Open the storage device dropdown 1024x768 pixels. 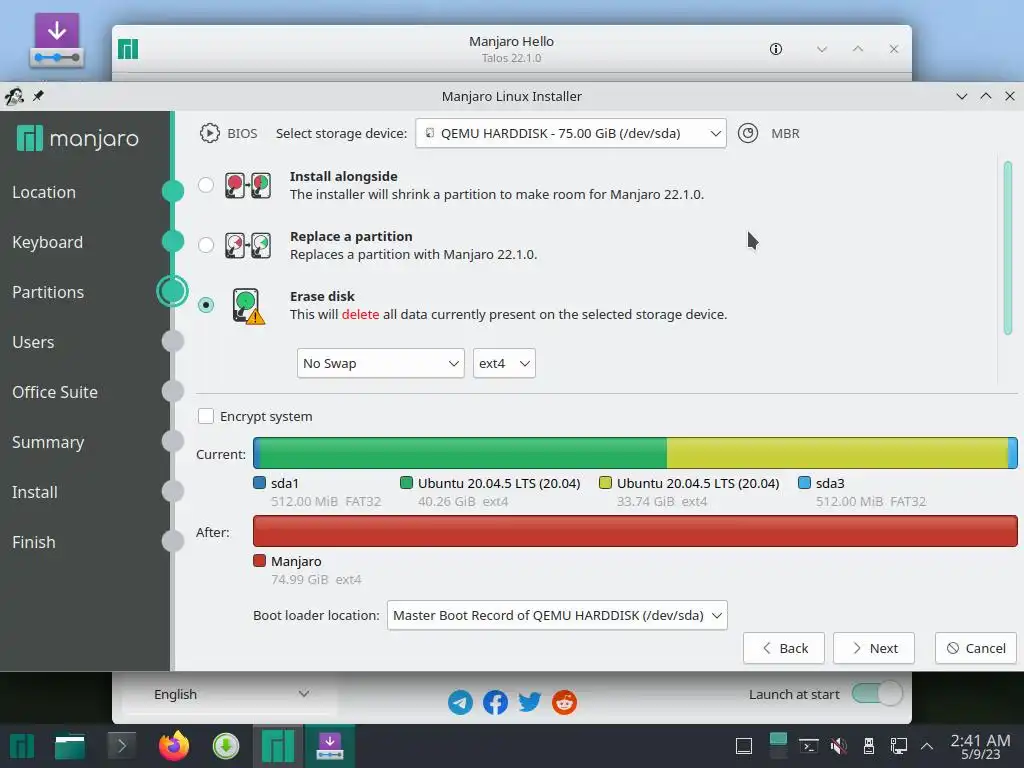click(x=571, y=133)
